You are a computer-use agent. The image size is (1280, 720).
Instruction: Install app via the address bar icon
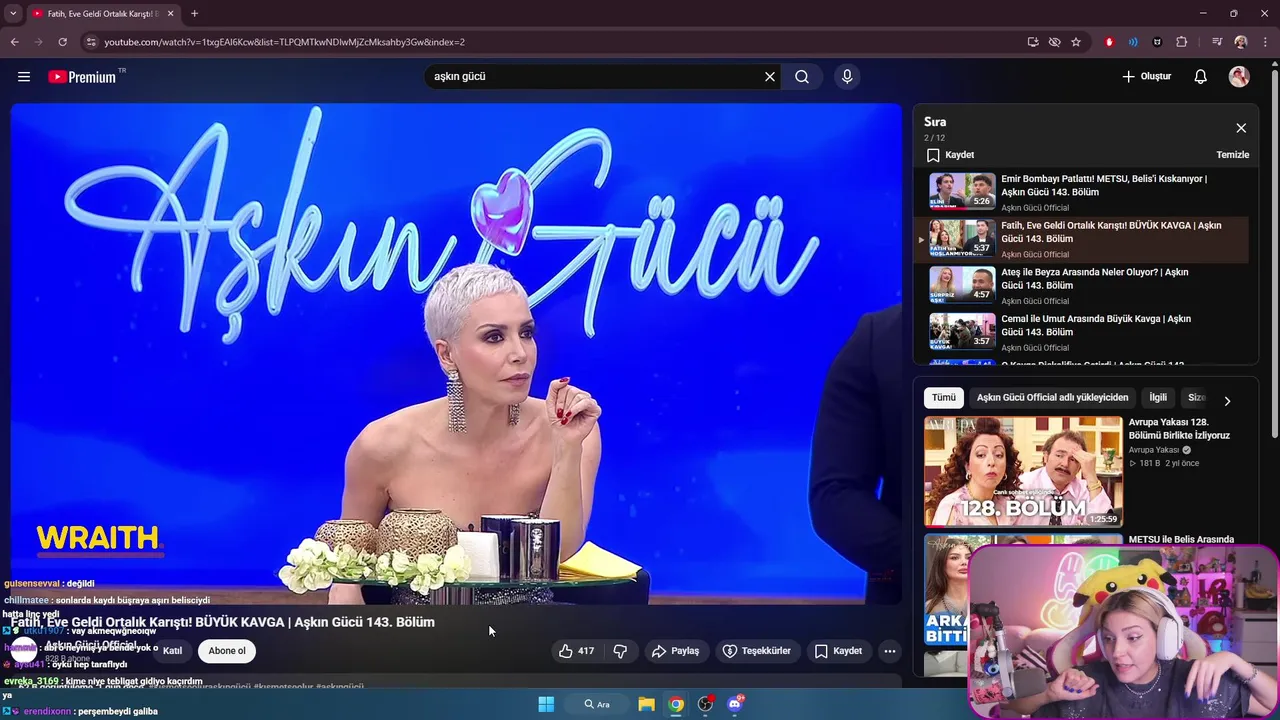pyautogui.click(x=1033, y=42)
